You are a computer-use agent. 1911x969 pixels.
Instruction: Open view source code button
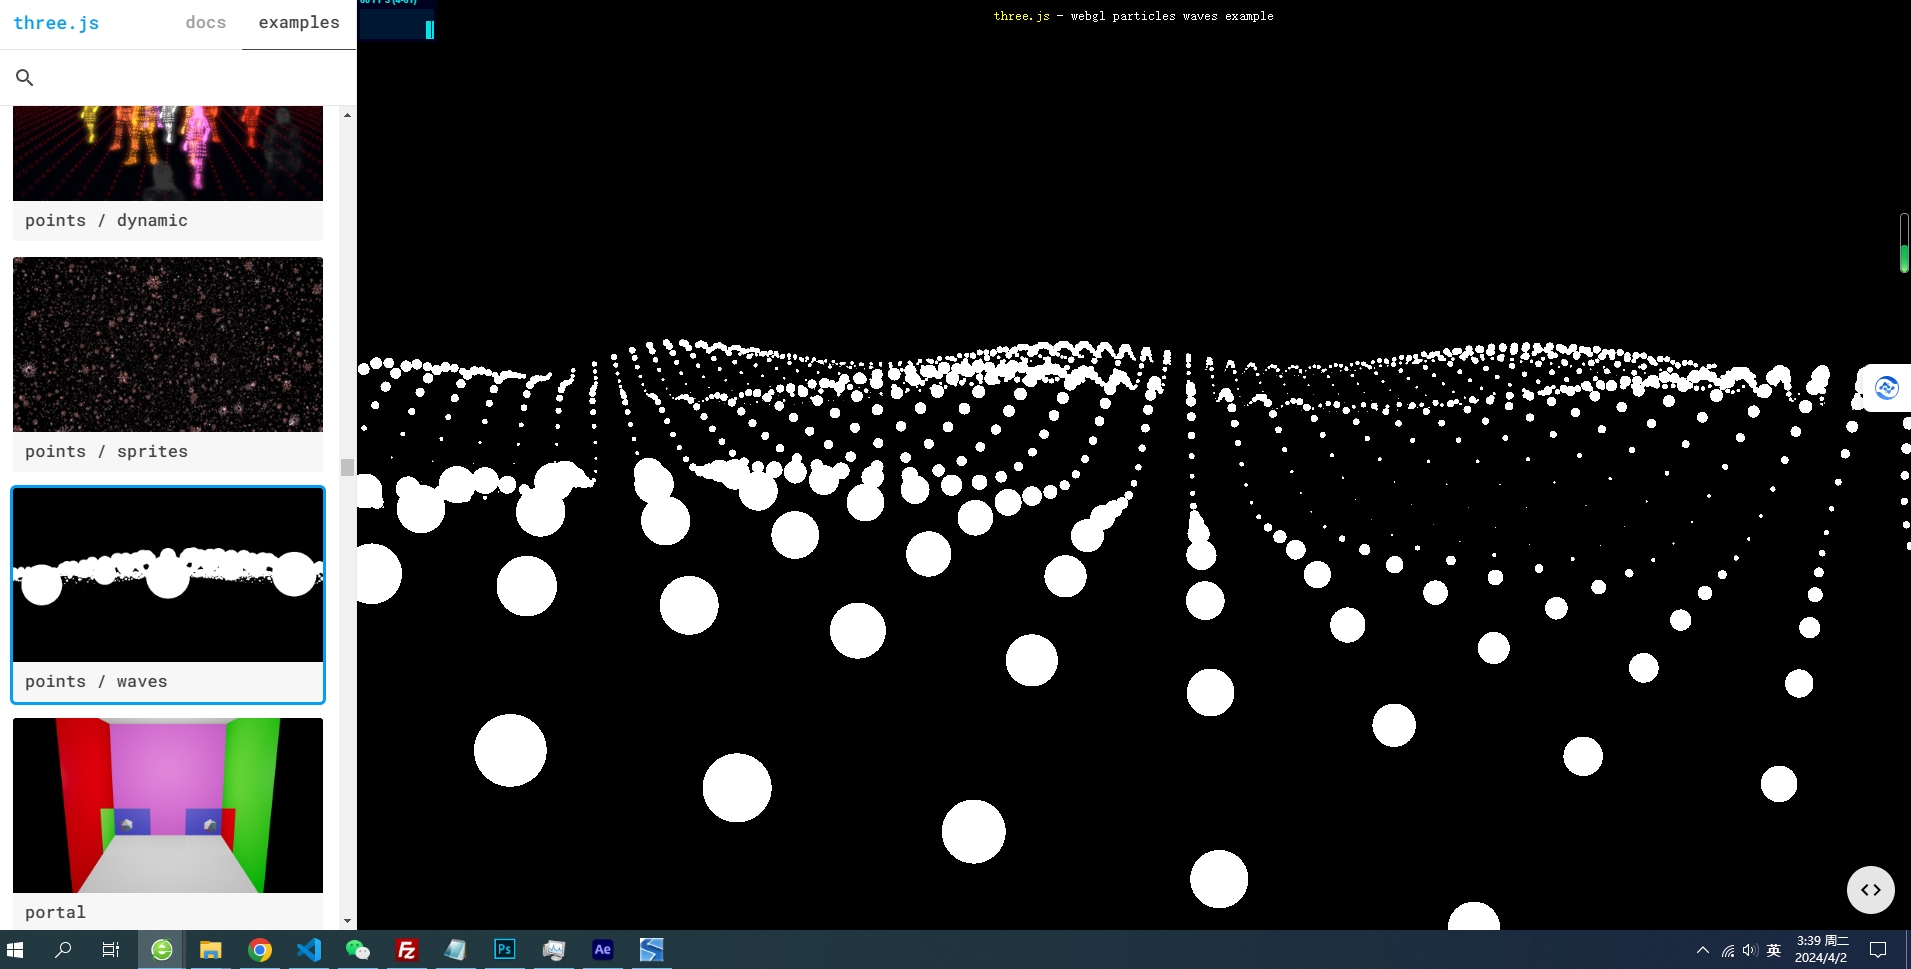click(x=1870, y=890)
